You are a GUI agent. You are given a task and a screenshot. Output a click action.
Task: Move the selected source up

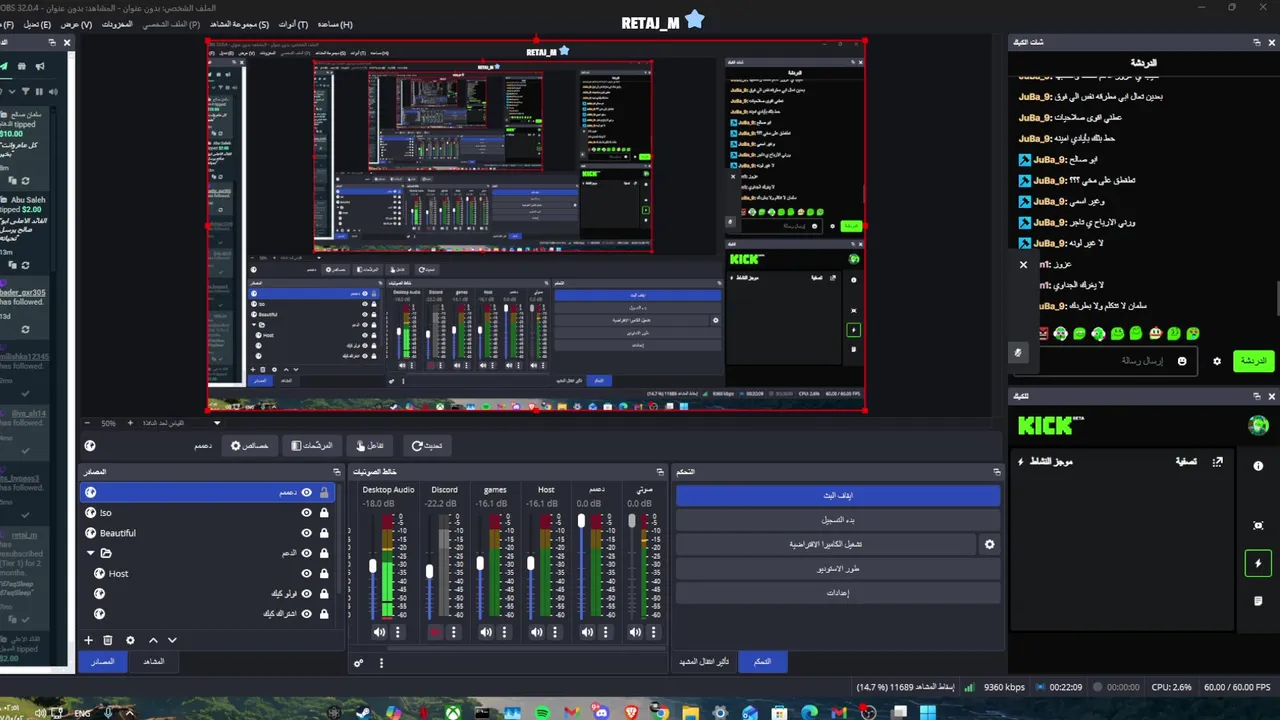coord(153,640)
